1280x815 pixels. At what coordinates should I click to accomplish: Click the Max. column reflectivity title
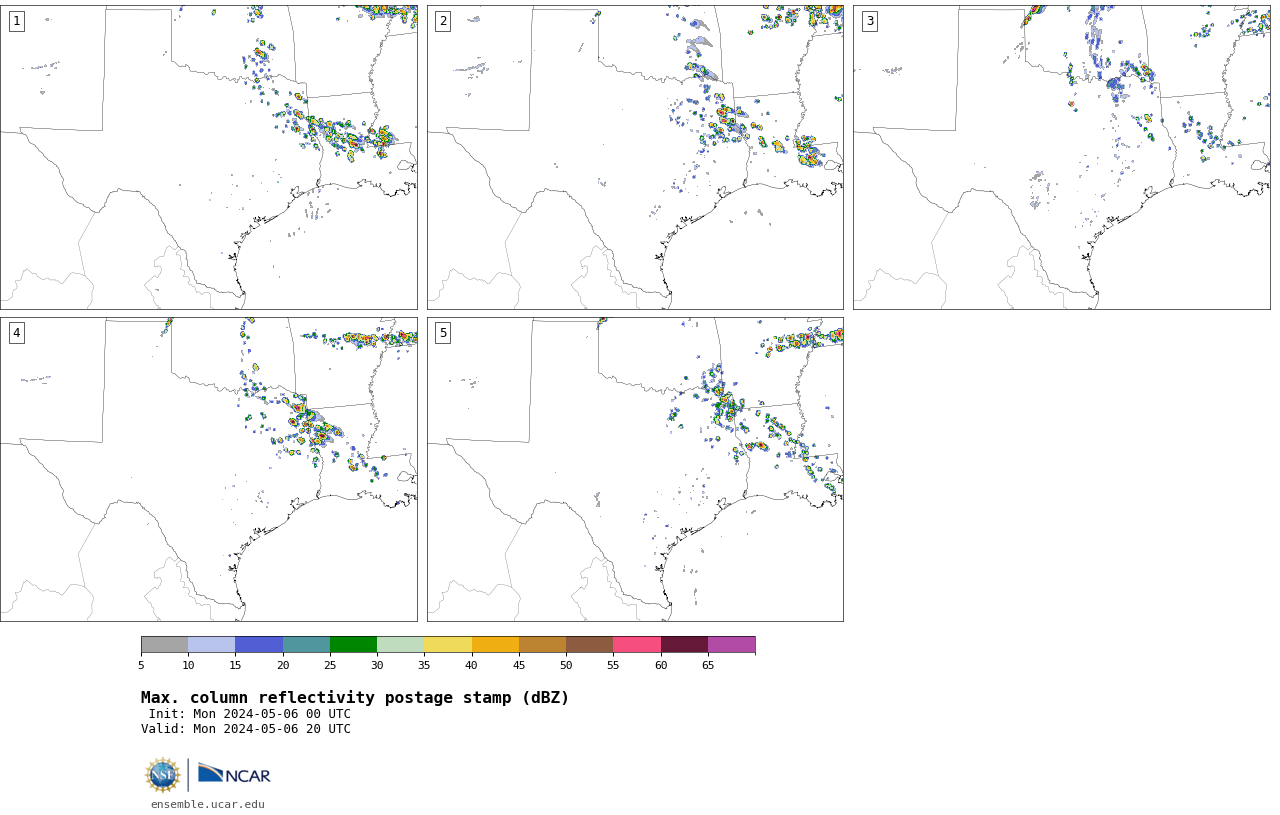click(355, 698)
